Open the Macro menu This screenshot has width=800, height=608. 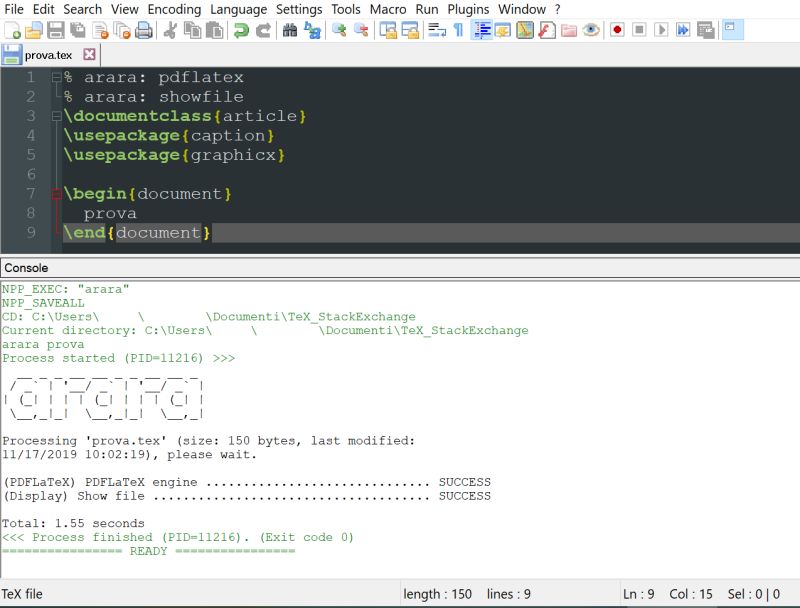pos(388,9)
